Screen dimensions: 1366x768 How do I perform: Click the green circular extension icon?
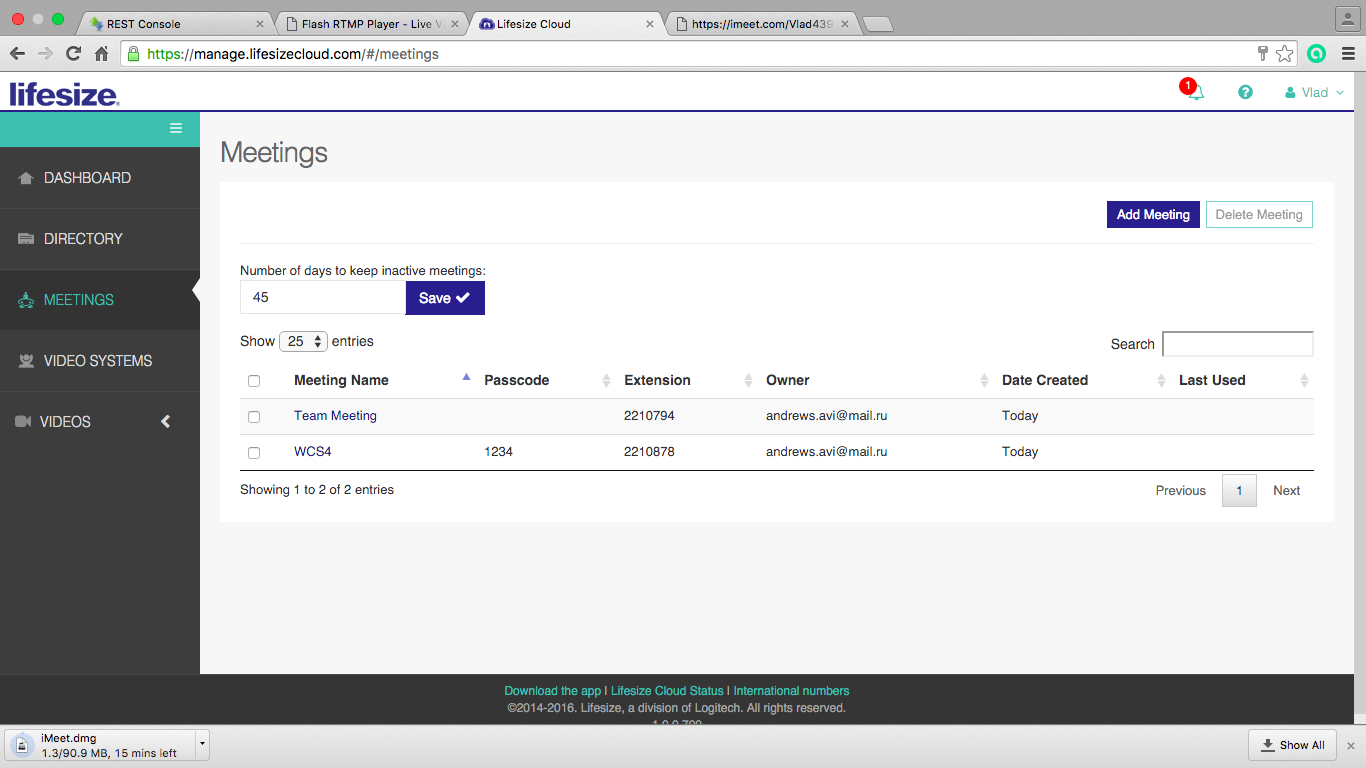pos(1317,54)
